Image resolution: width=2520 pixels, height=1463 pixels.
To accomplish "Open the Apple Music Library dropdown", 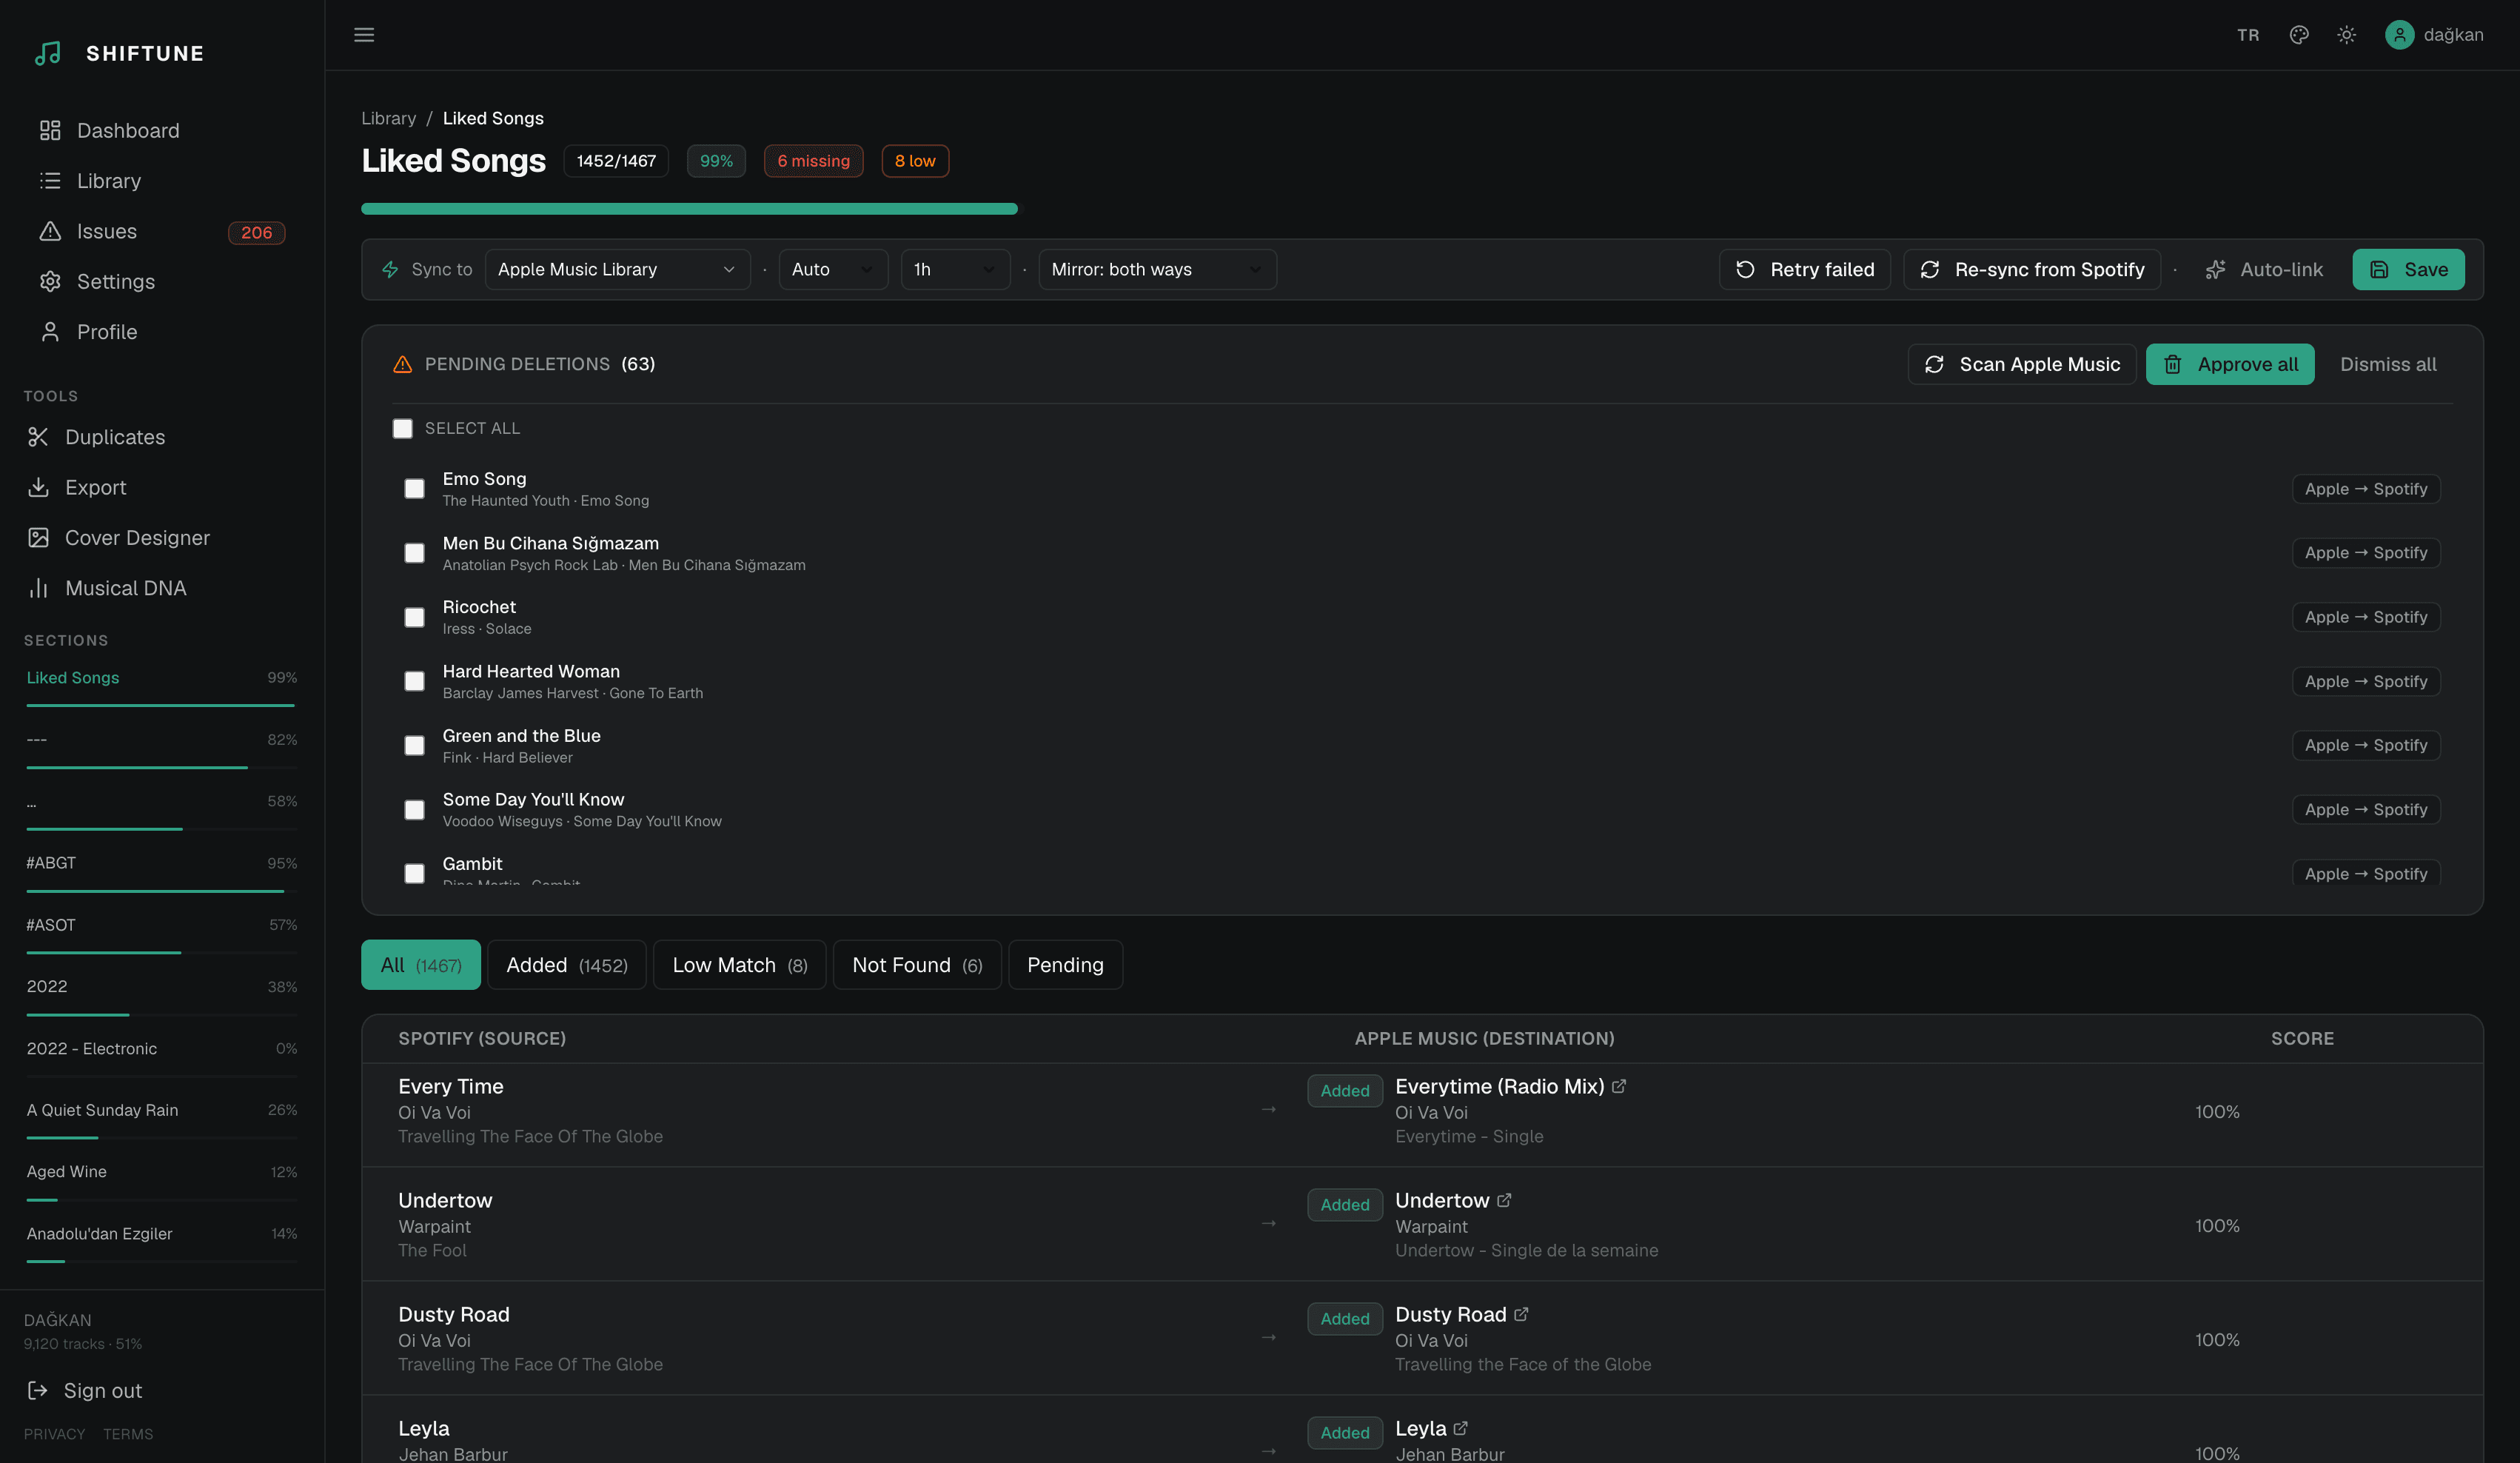I will point(617,269).
